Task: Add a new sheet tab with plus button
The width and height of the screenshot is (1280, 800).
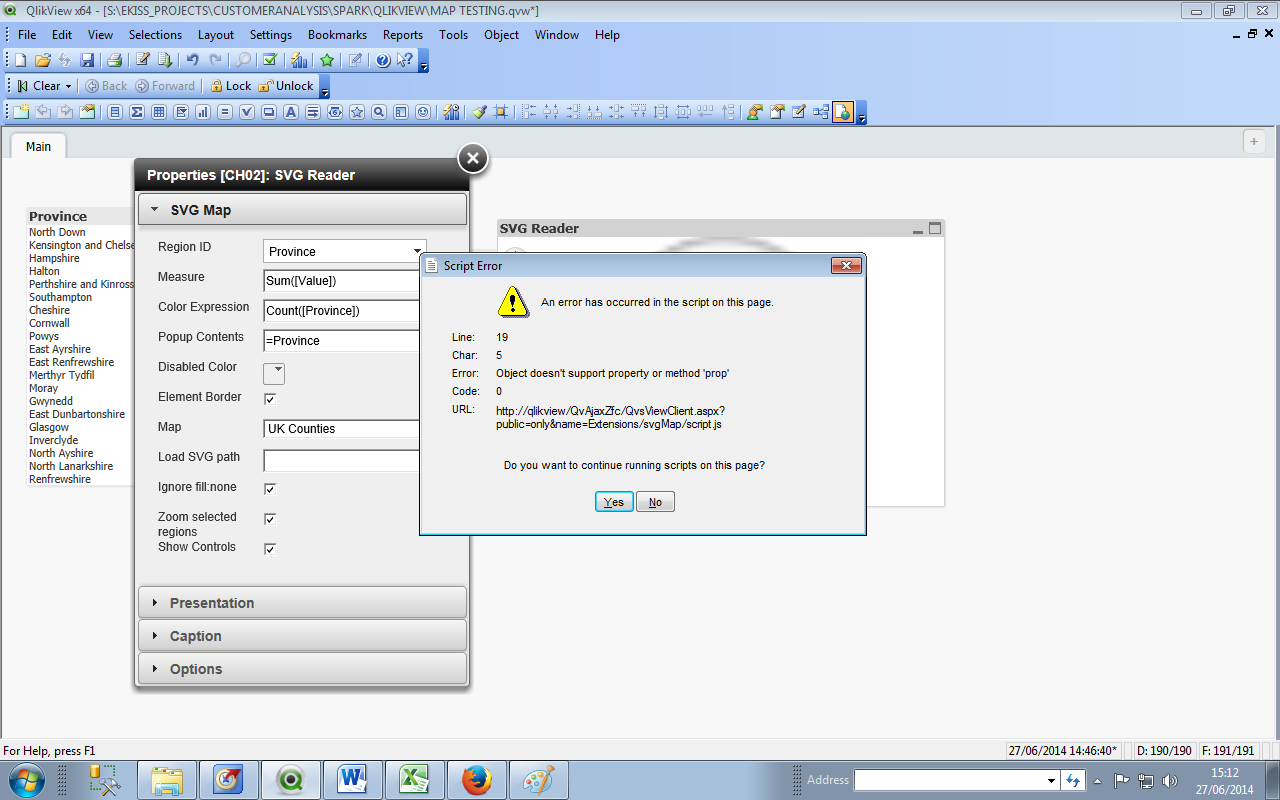Action: click(1254, 142)
